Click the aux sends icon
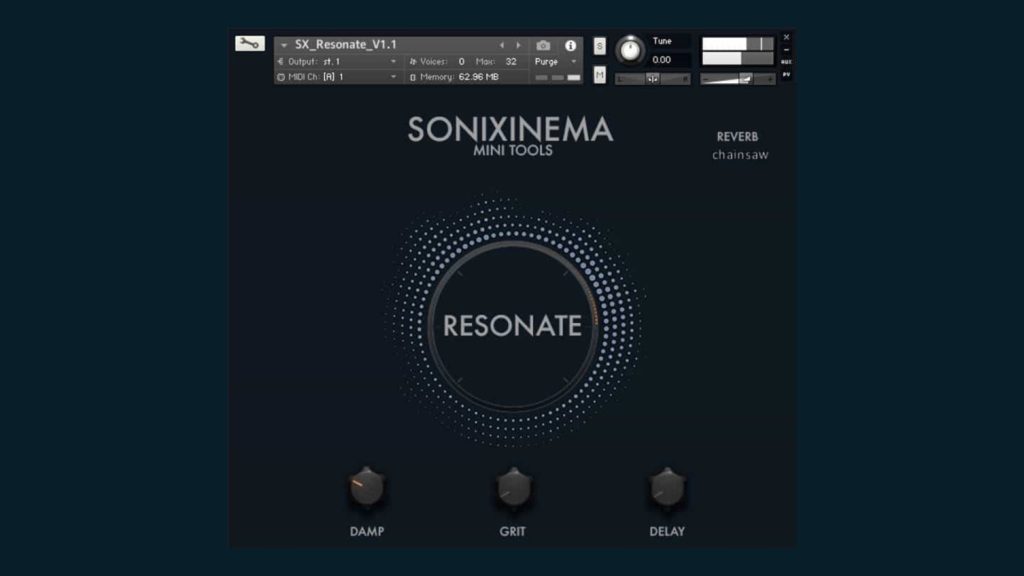This screenshot has height=576, width=1024. (787, 60)
